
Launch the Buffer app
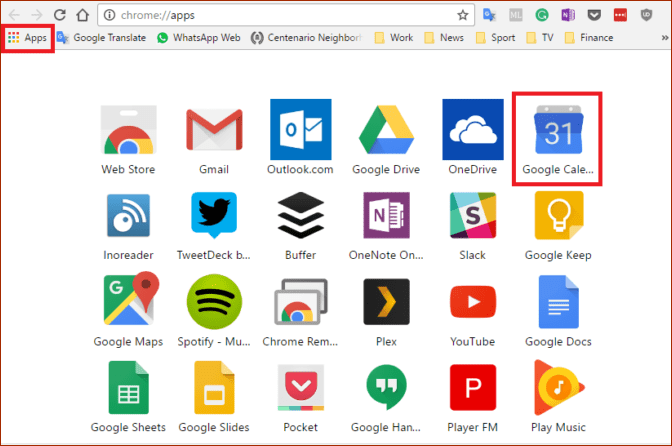(x=300, y=225)
